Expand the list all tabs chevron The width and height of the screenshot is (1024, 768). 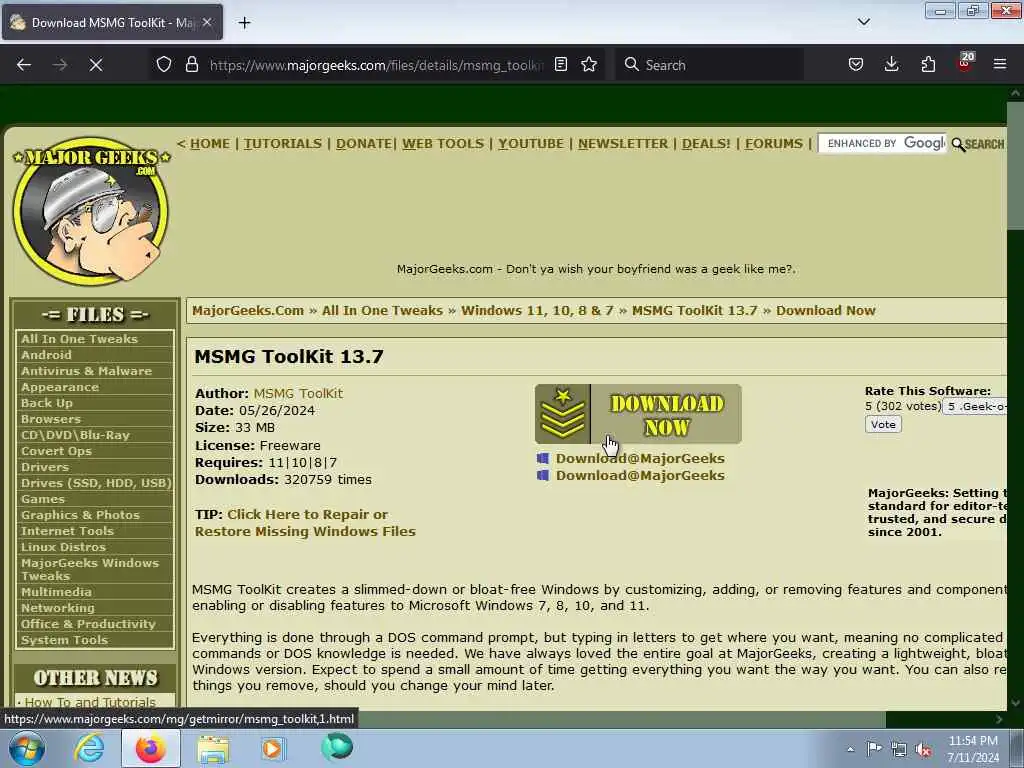pyautogui.click(x=863, y=22)
